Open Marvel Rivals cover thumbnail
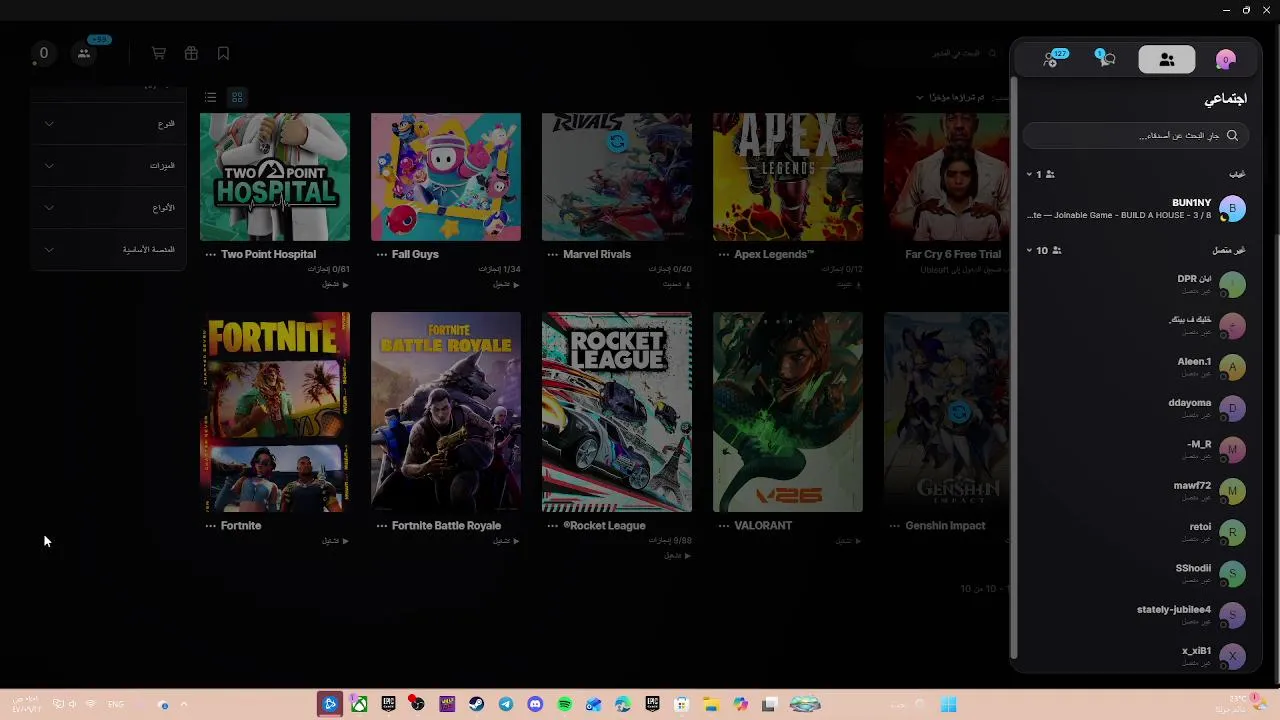This screenshot has width=1280, height=720. 617,177
